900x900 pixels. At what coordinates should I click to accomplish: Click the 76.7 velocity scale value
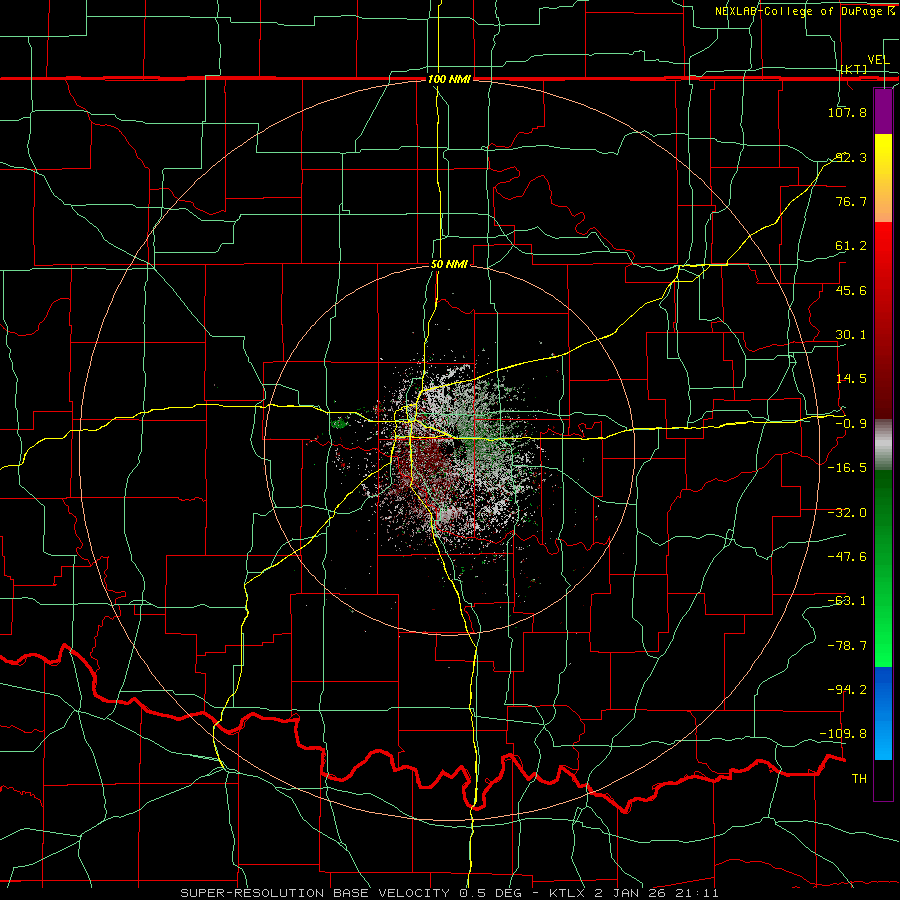tap(850, 201)
